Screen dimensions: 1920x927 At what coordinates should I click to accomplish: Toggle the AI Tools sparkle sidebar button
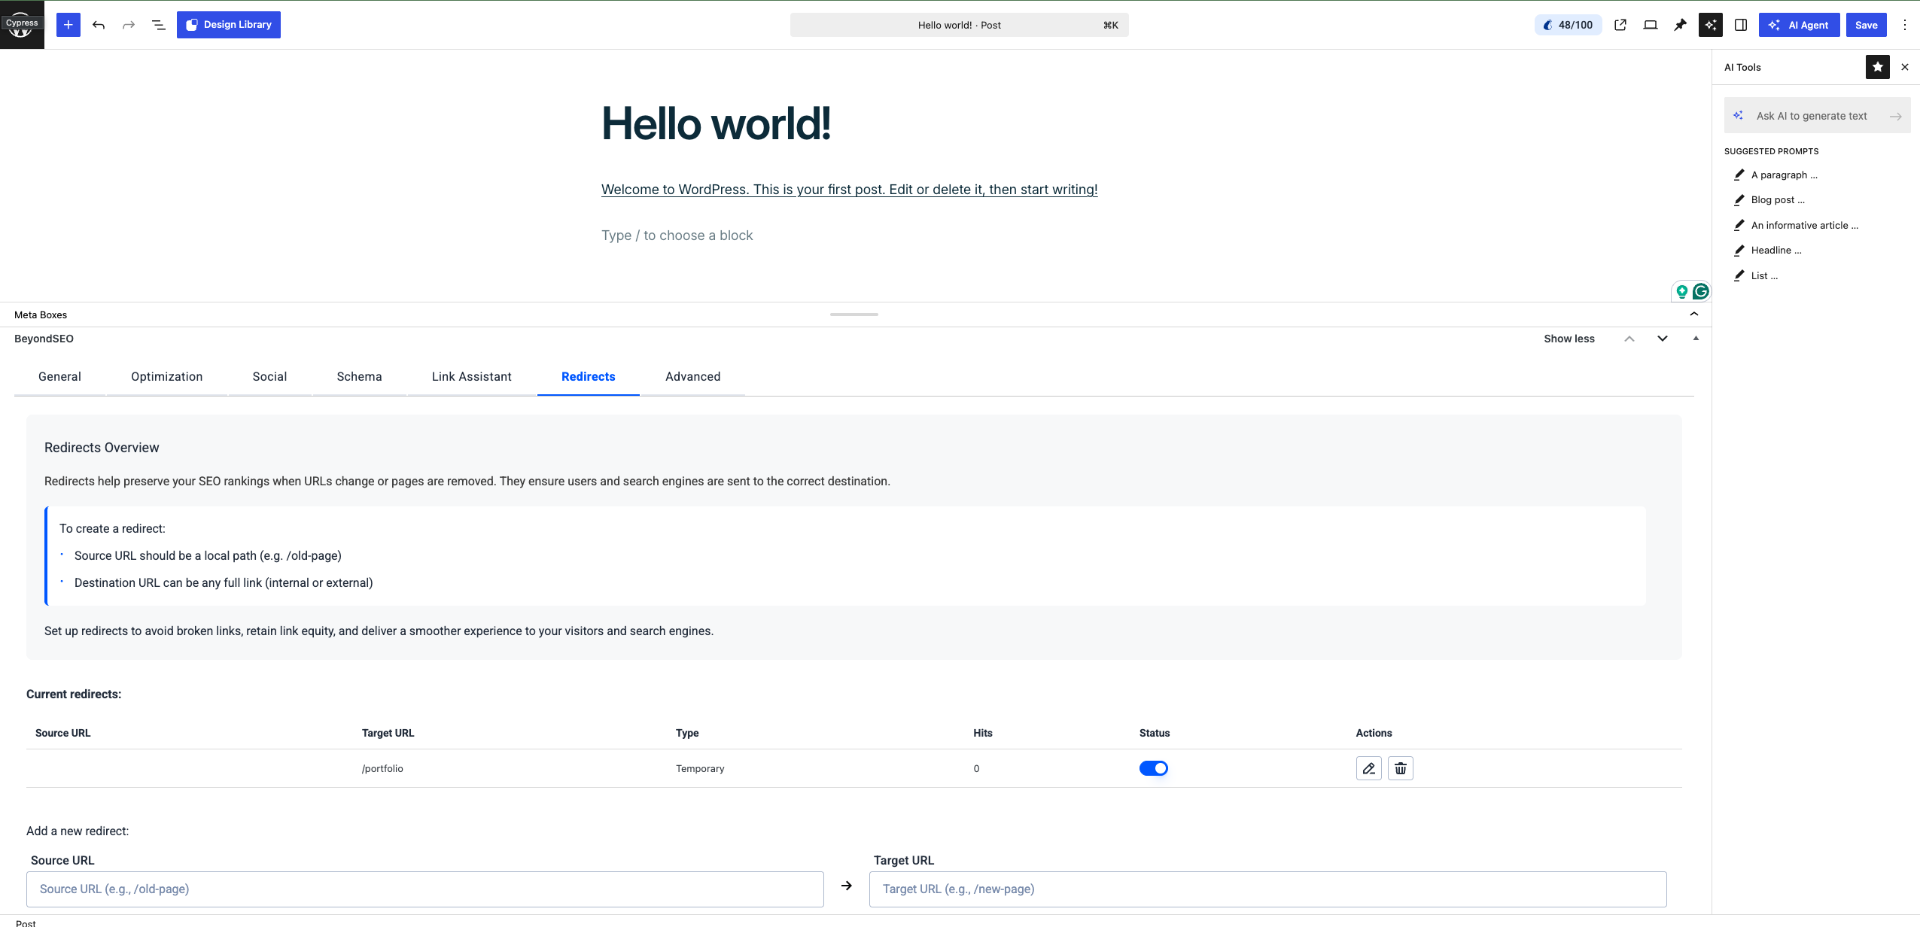pyautogui.click(x=1710, y=25)
